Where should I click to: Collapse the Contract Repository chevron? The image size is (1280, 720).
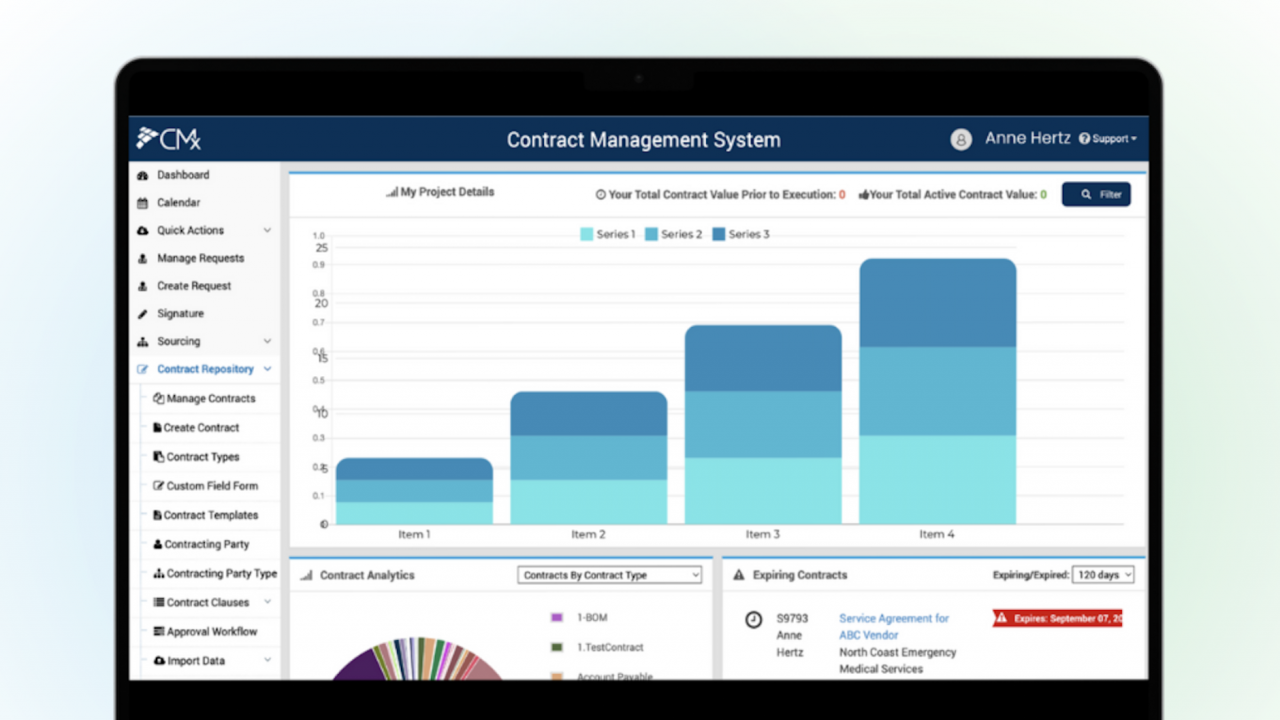click(267, 369)
